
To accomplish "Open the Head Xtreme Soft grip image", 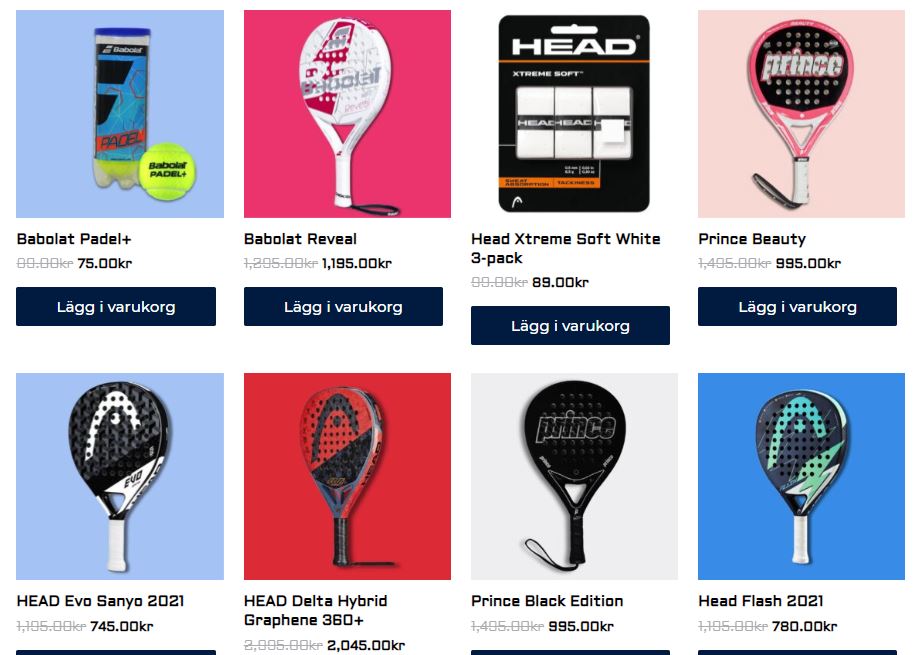I will 574,114.
